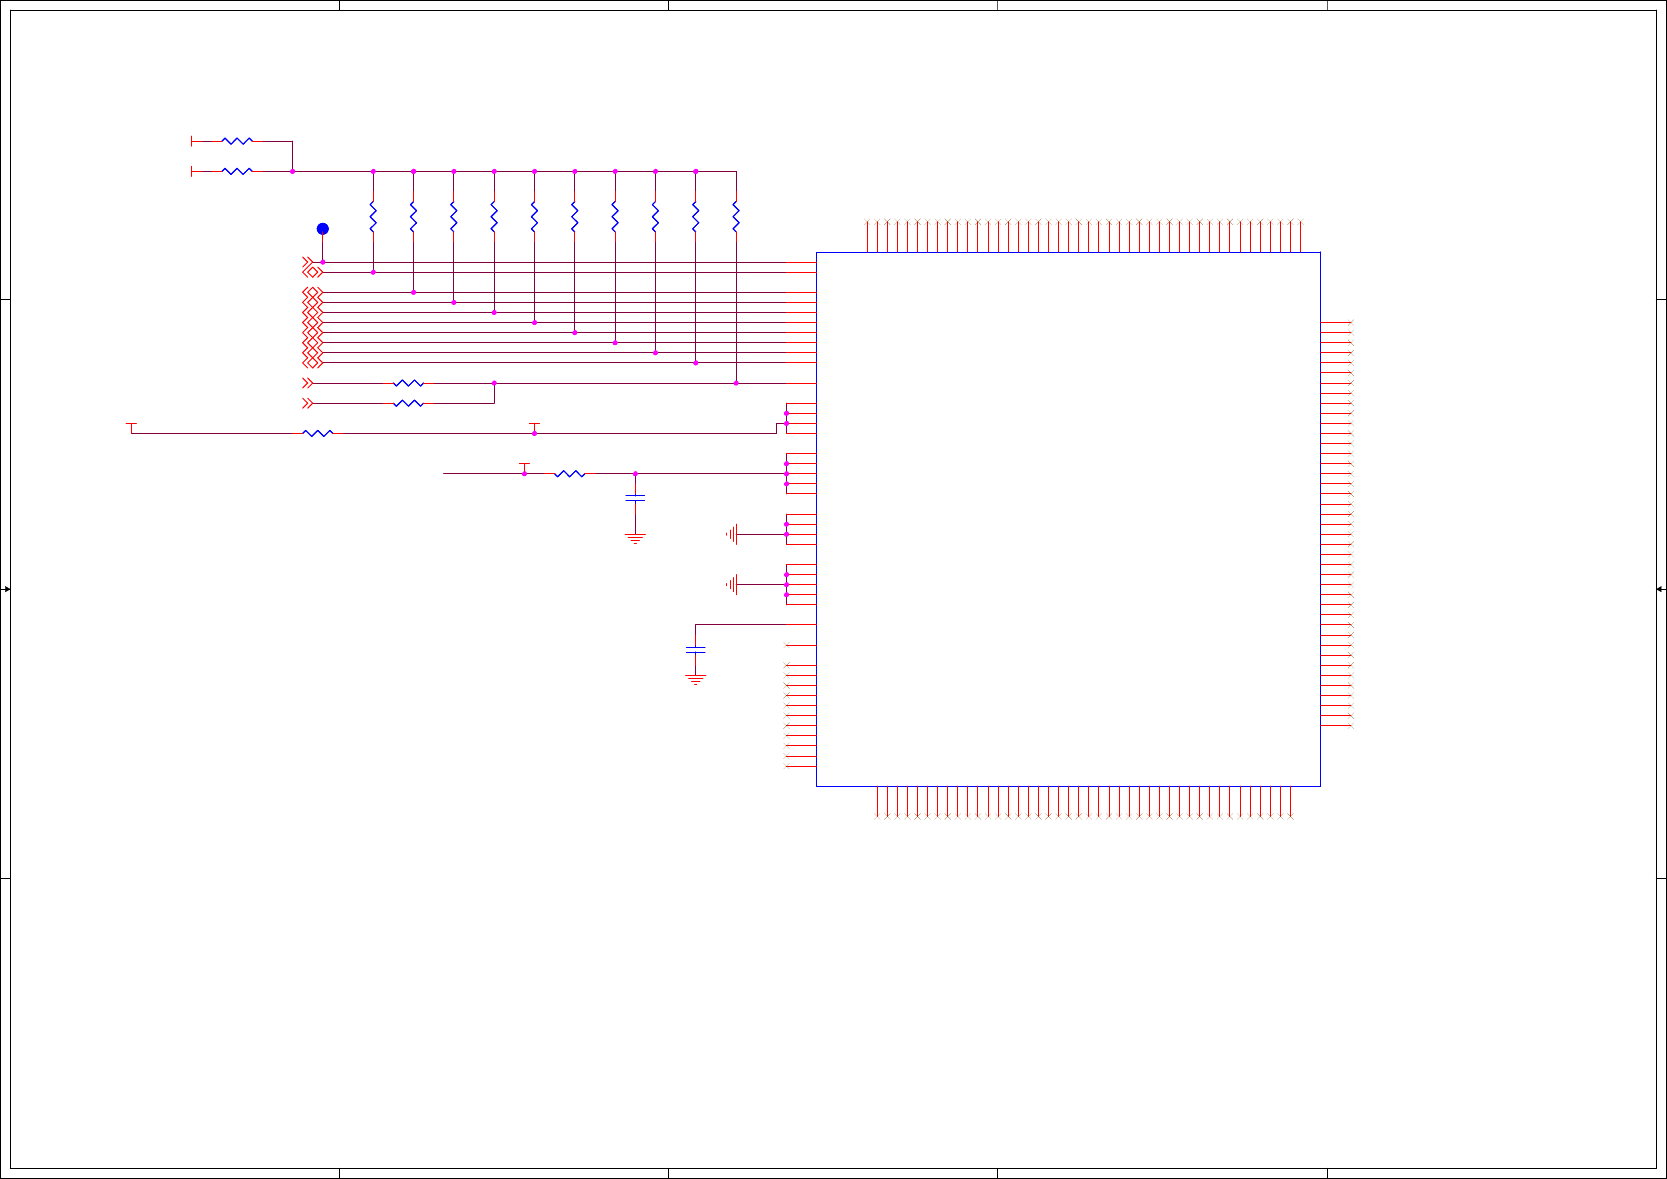
Task: Select the ground symbol below the lowest capacitor
Action: [x=696, y=680]
